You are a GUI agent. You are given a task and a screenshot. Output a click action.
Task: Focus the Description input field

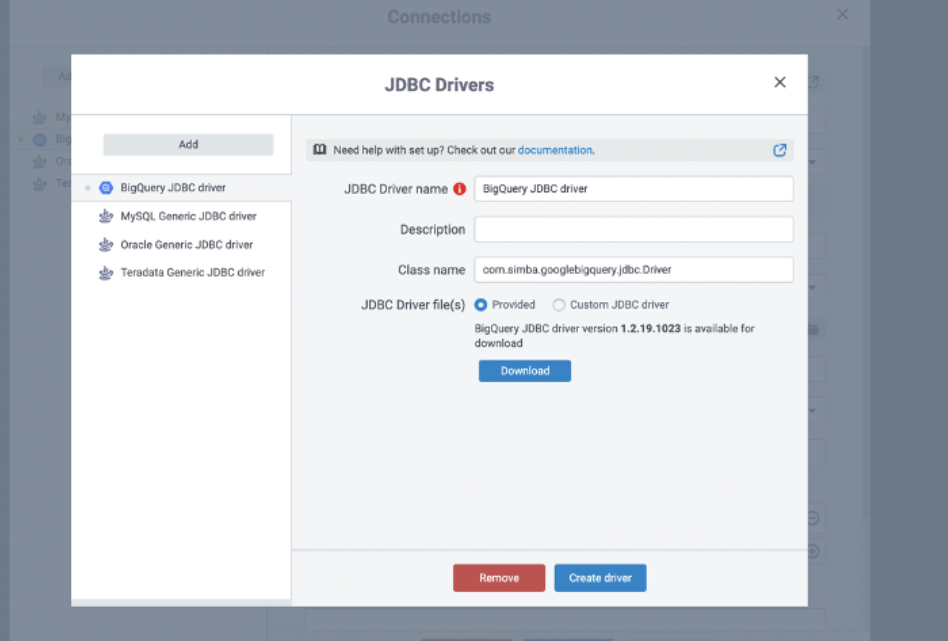tap(634, 229)
